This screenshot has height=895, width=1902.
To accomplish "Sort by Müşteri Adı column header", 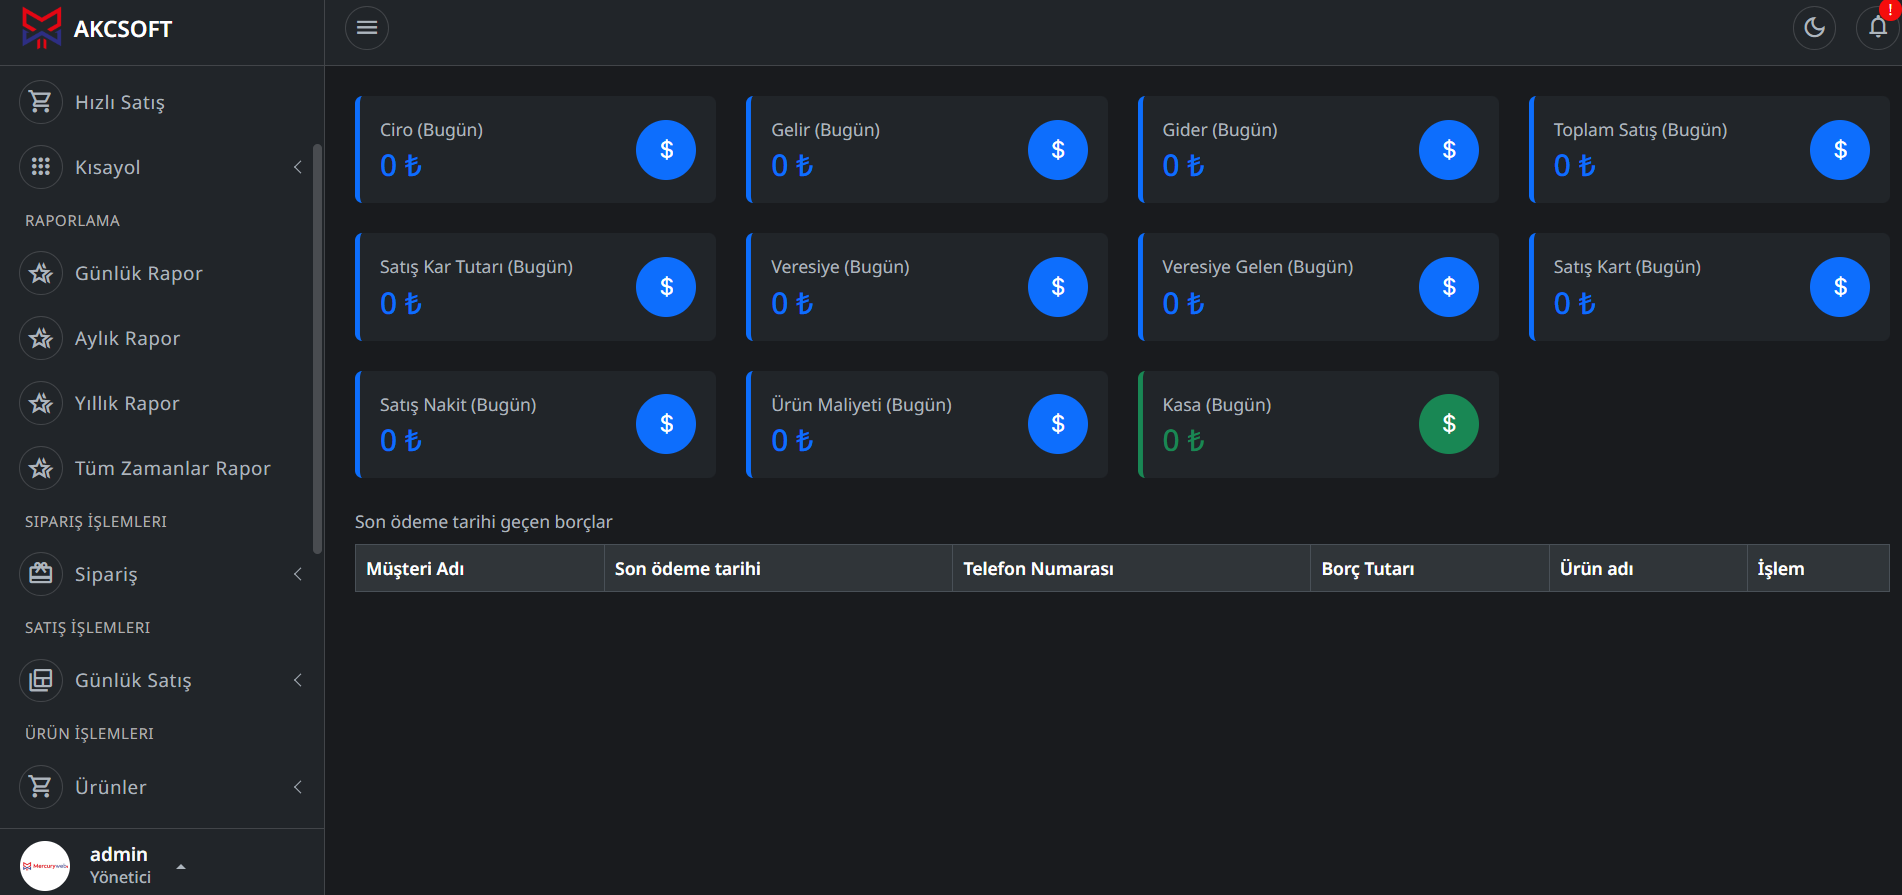I will coord(479,568).
